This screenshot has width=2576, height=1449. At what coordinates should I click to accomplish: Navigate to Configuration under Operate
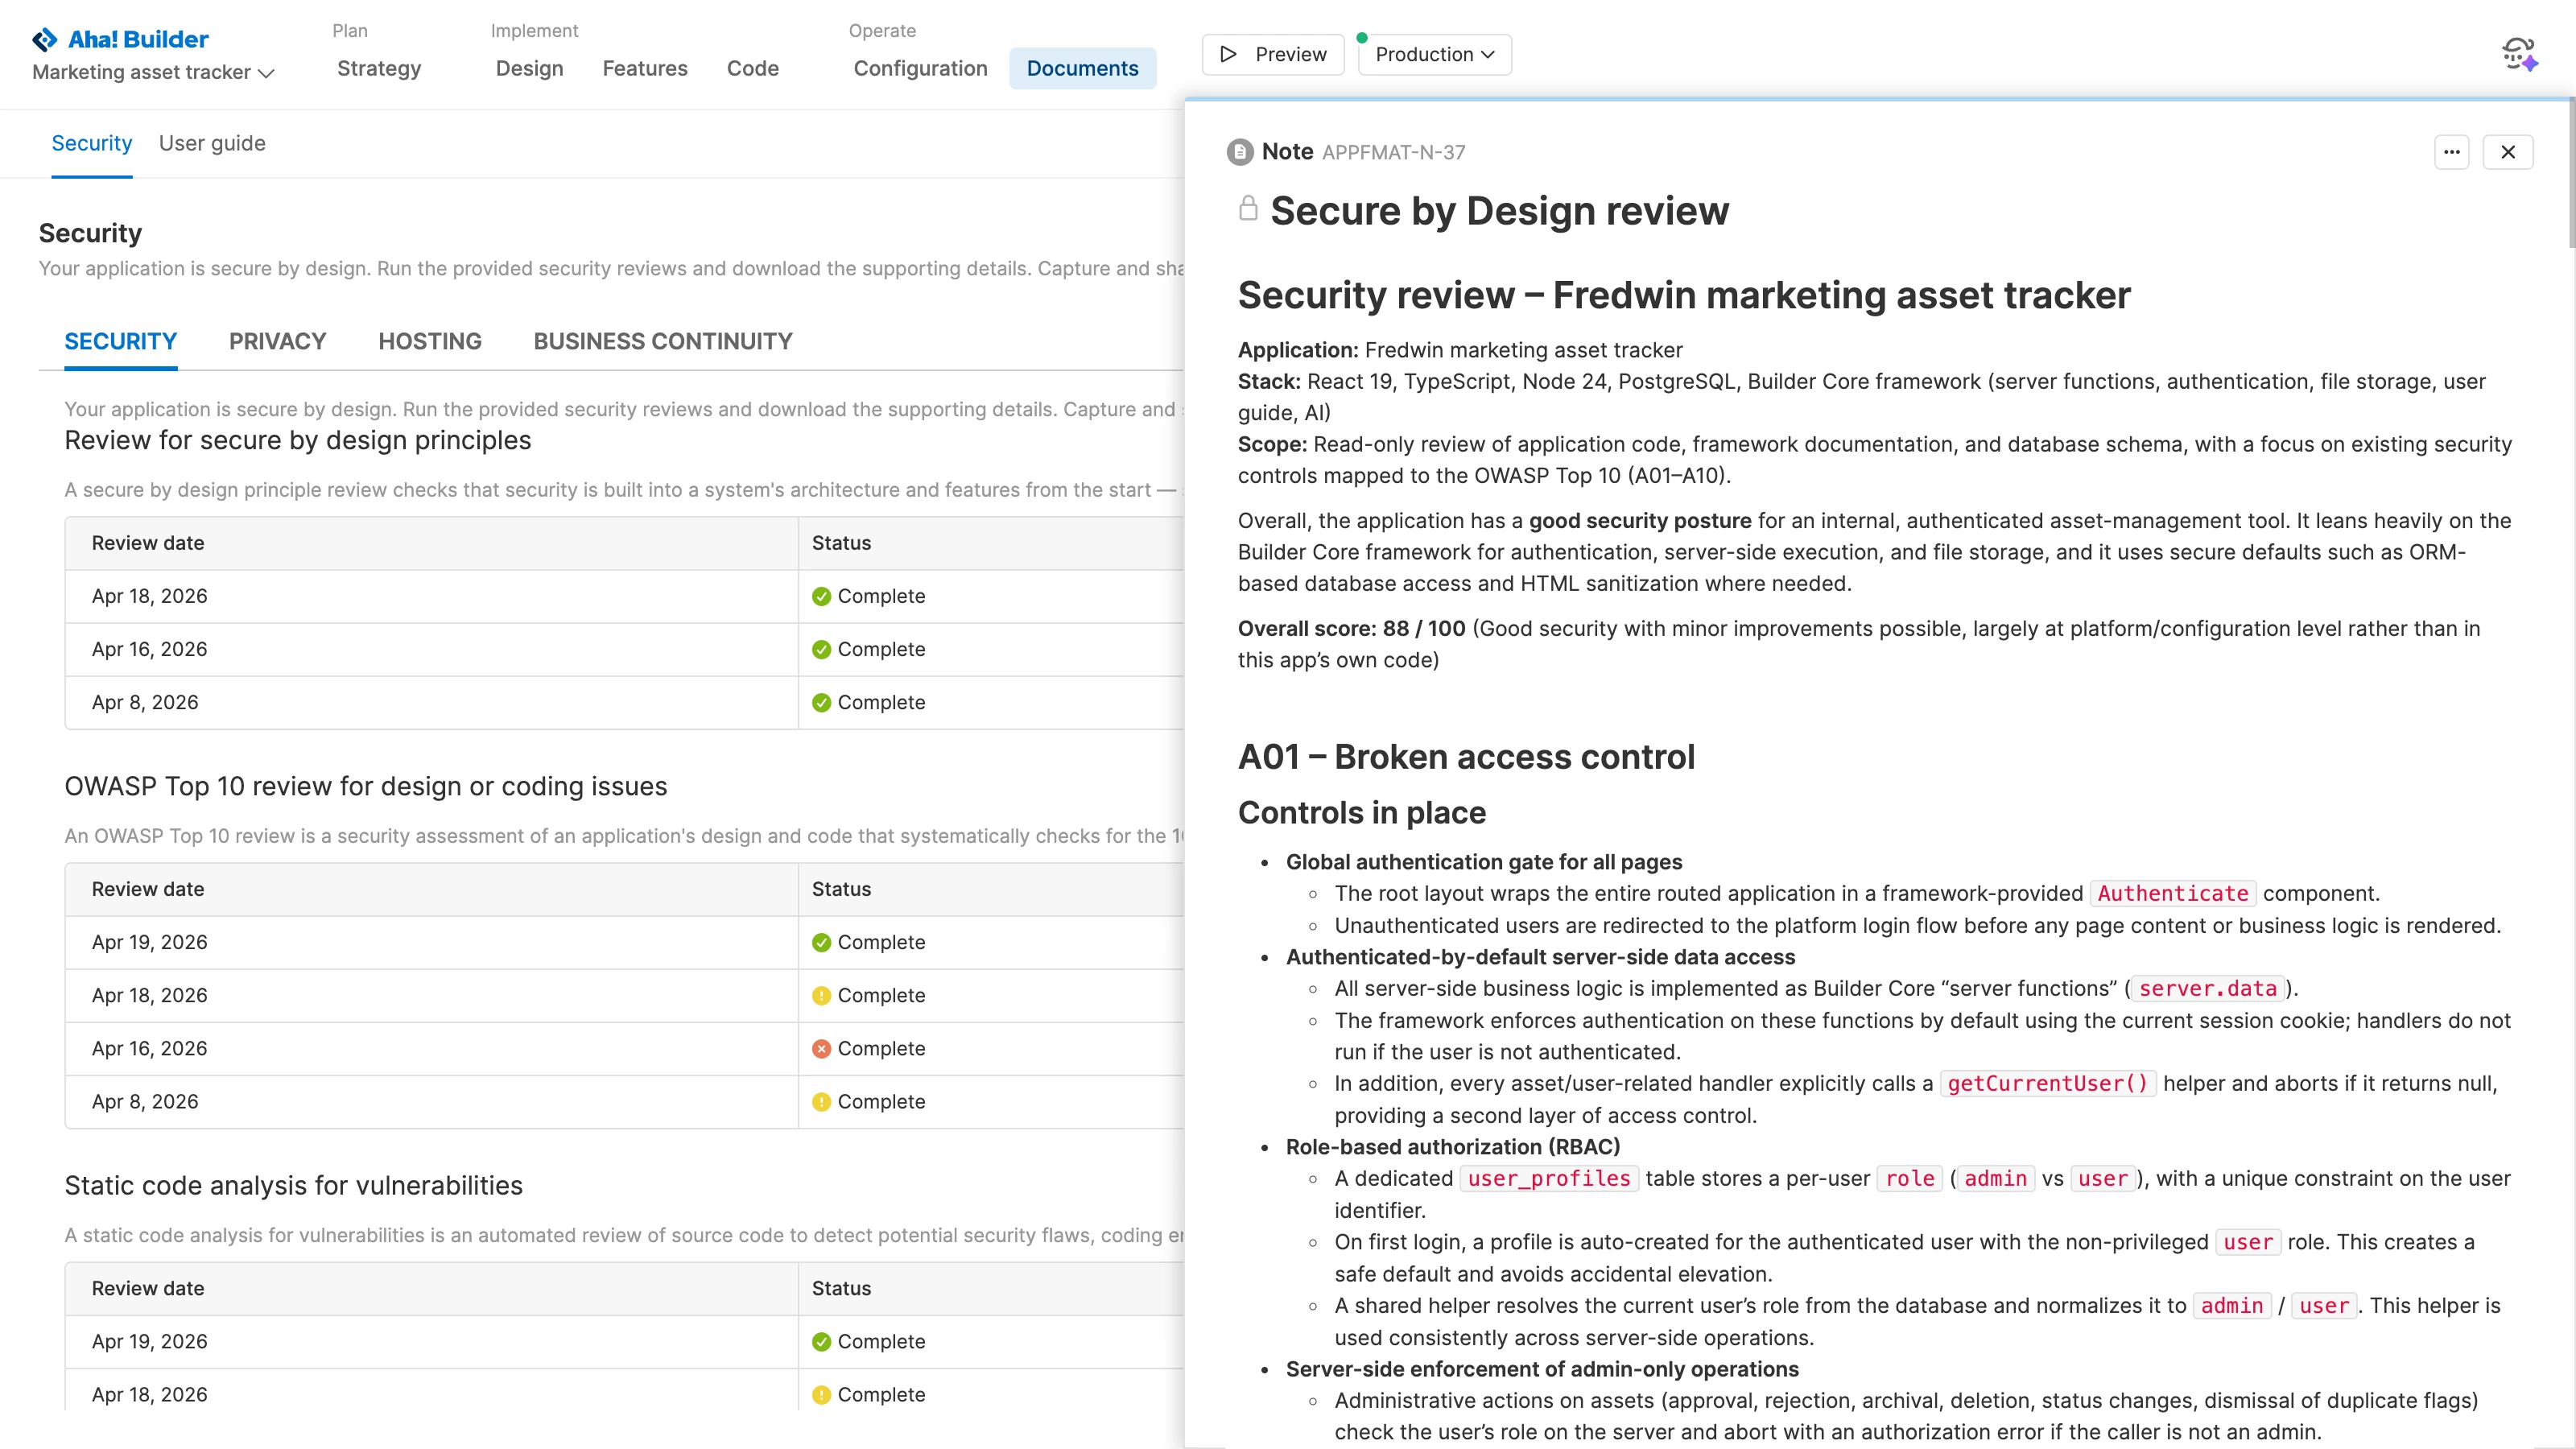click(x=920, y=68)
